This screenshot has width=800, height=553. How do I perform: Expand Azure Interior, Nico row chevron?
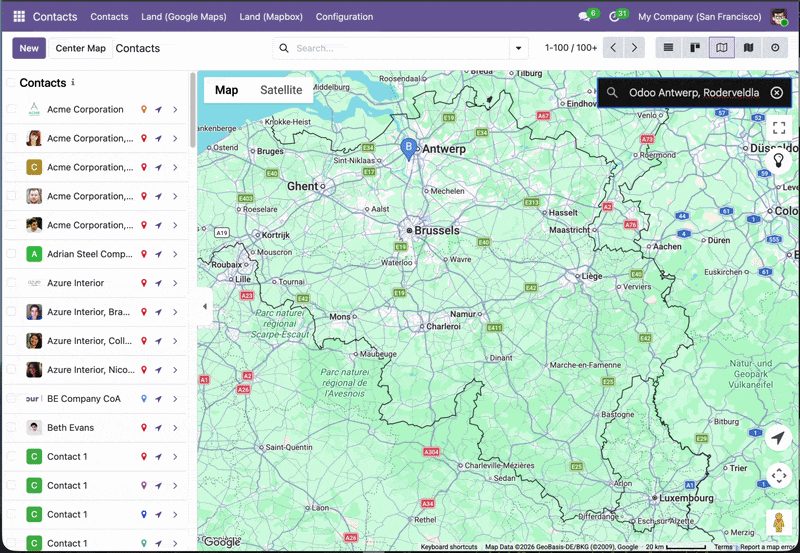175,370
